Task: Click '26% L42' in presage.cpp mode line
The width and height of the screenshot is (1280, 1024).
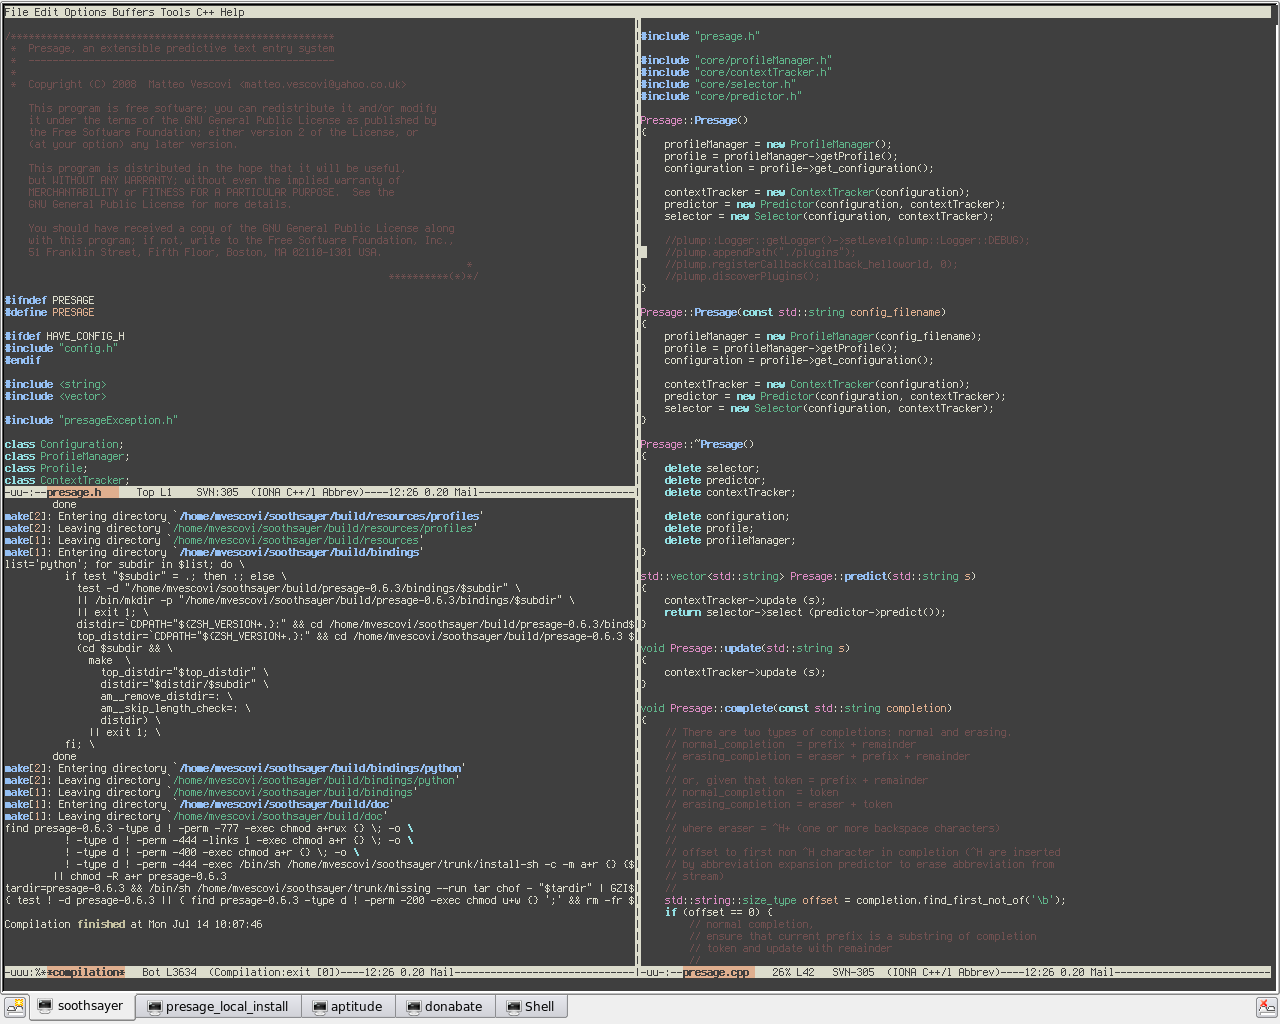Action: pyautogui.click(x=793, y=972)
